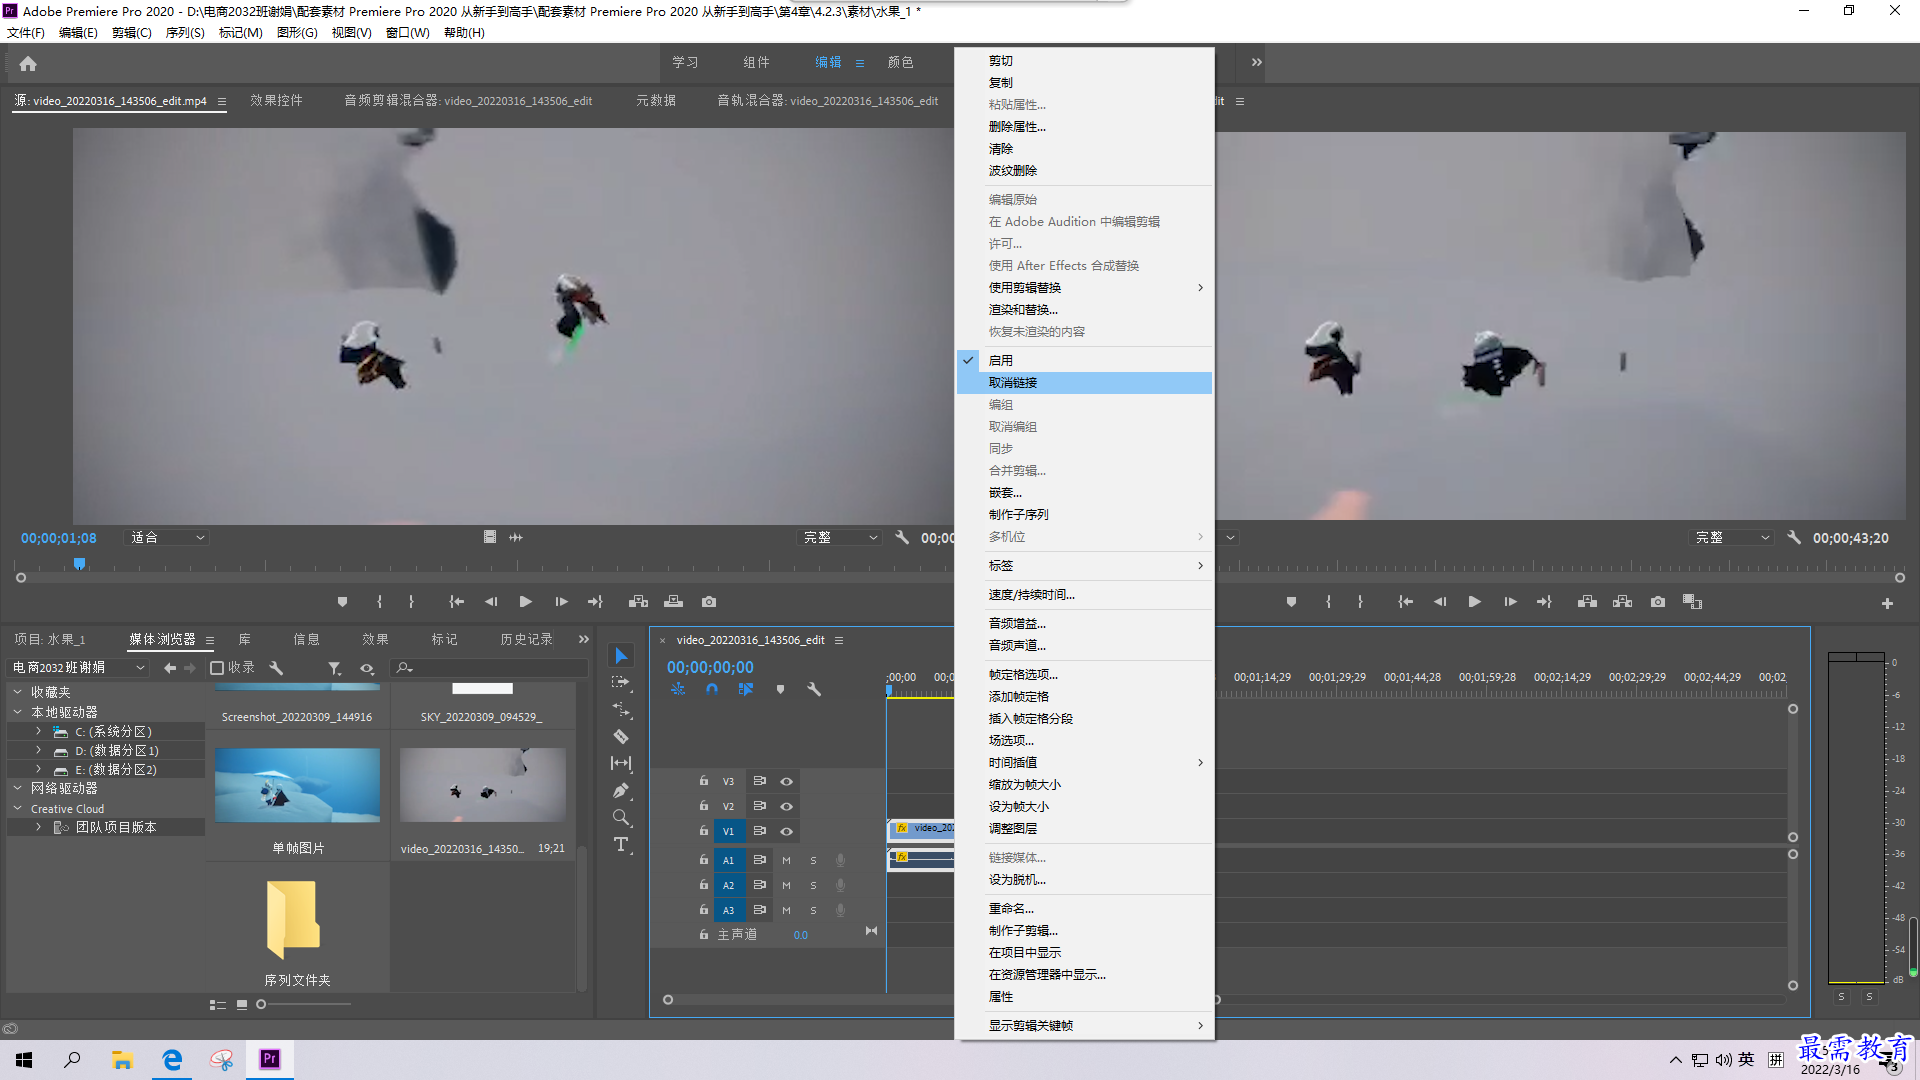1920x1080 pixels.
Task: Click the Source monitor playhead marker
Action: tap(79, 565)
